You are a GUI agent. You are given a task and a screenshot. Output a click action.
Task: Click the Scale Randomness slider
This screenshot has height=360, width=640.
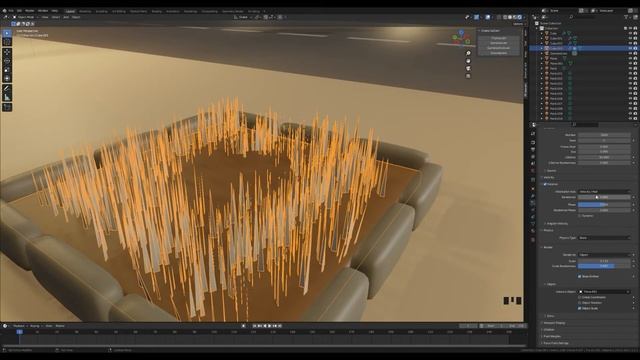point(604,266)
